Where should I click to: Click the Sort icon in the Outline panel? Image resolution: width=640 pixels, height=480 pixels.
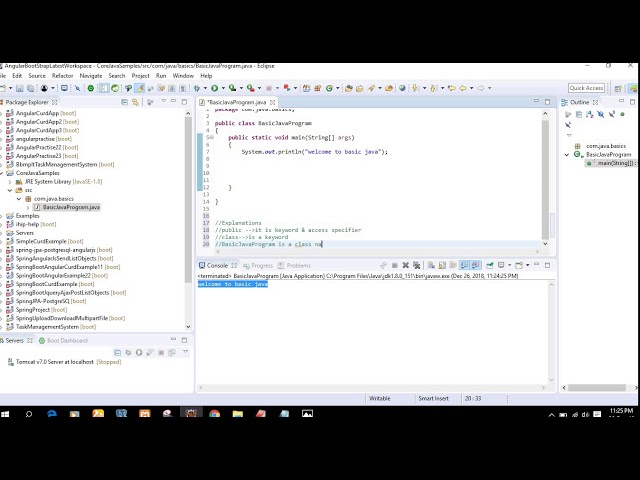click(590, 115)
